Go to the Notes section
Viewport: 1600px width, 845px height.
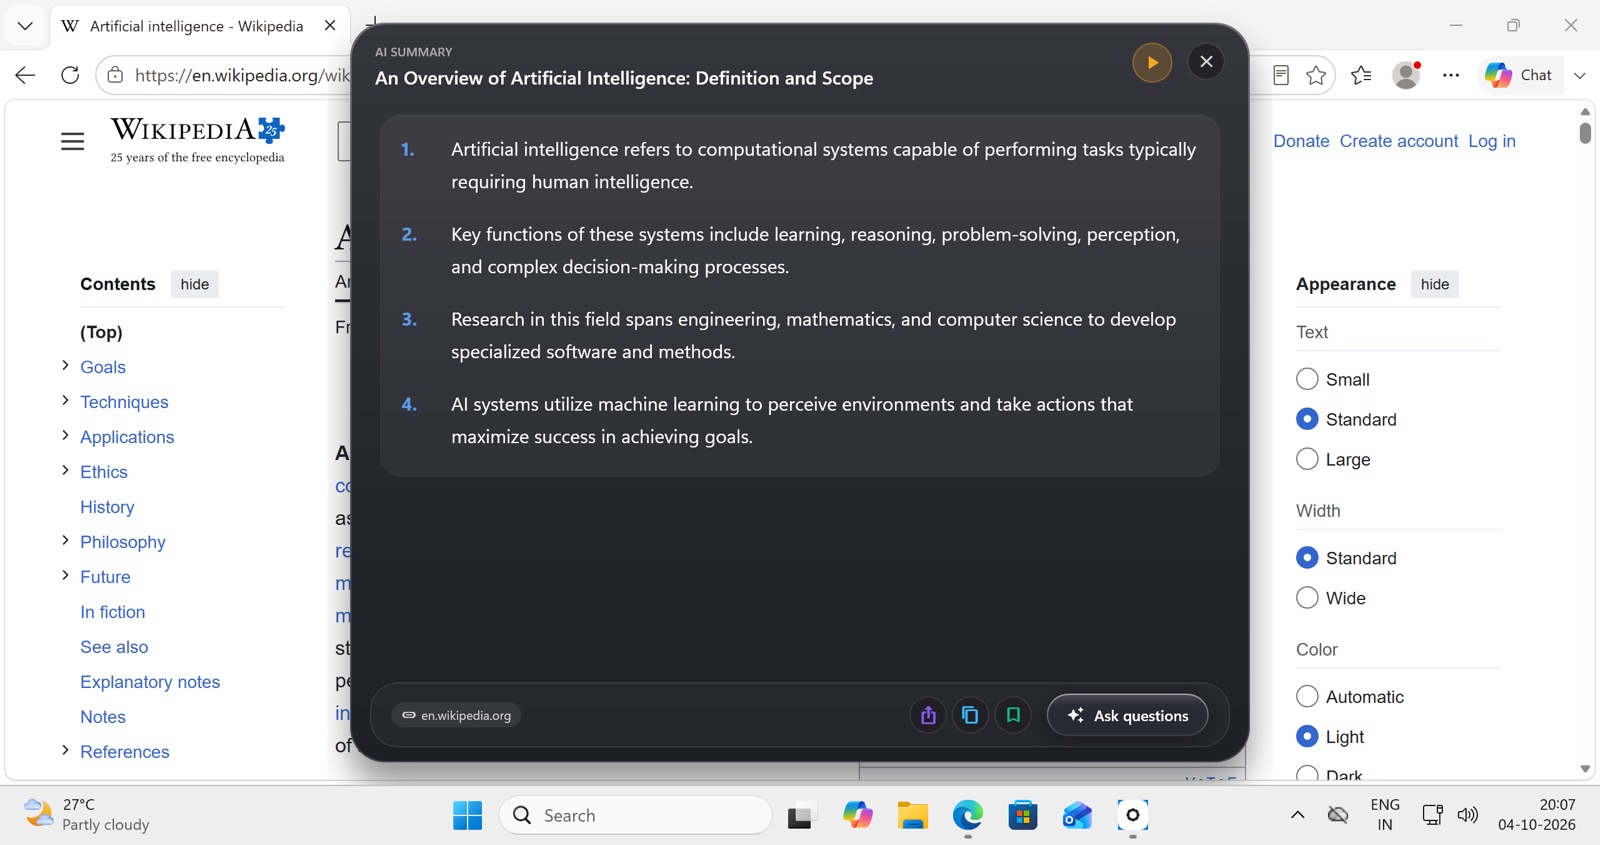[x=103, y=717]
